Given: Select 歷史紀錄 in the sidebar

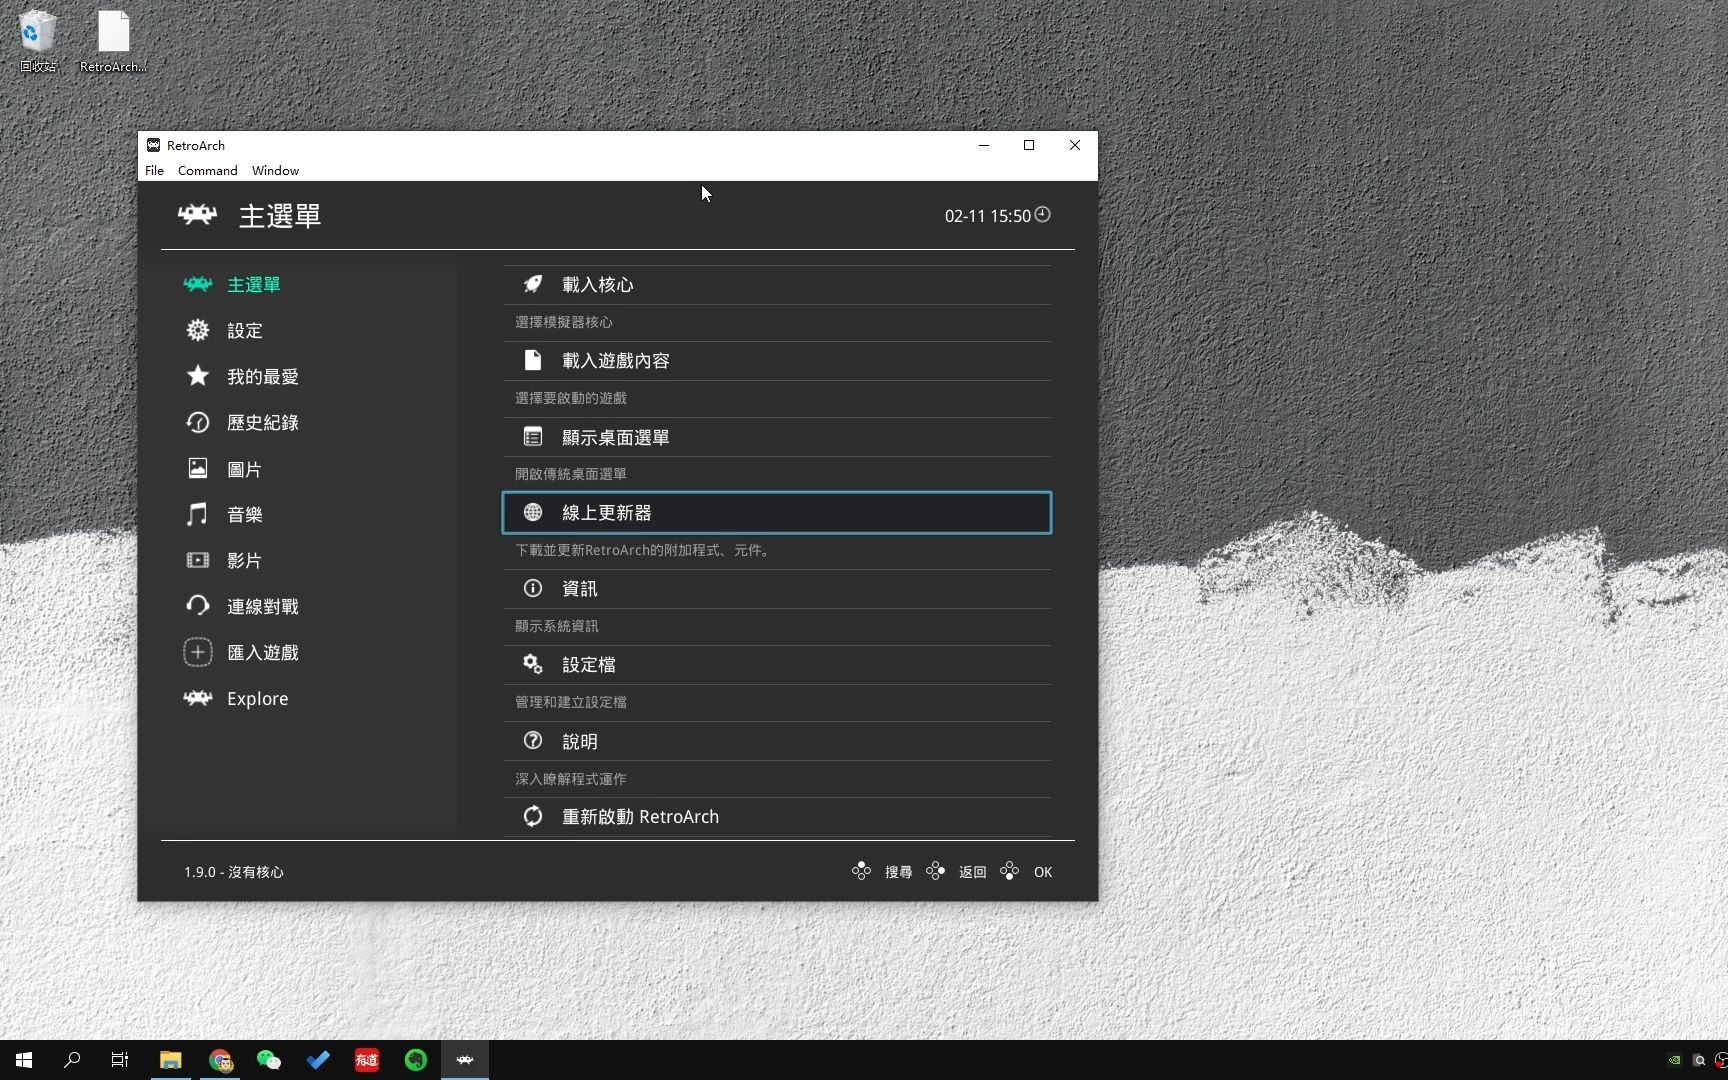Looking at the screenshot, I should [x=262, y=423].
